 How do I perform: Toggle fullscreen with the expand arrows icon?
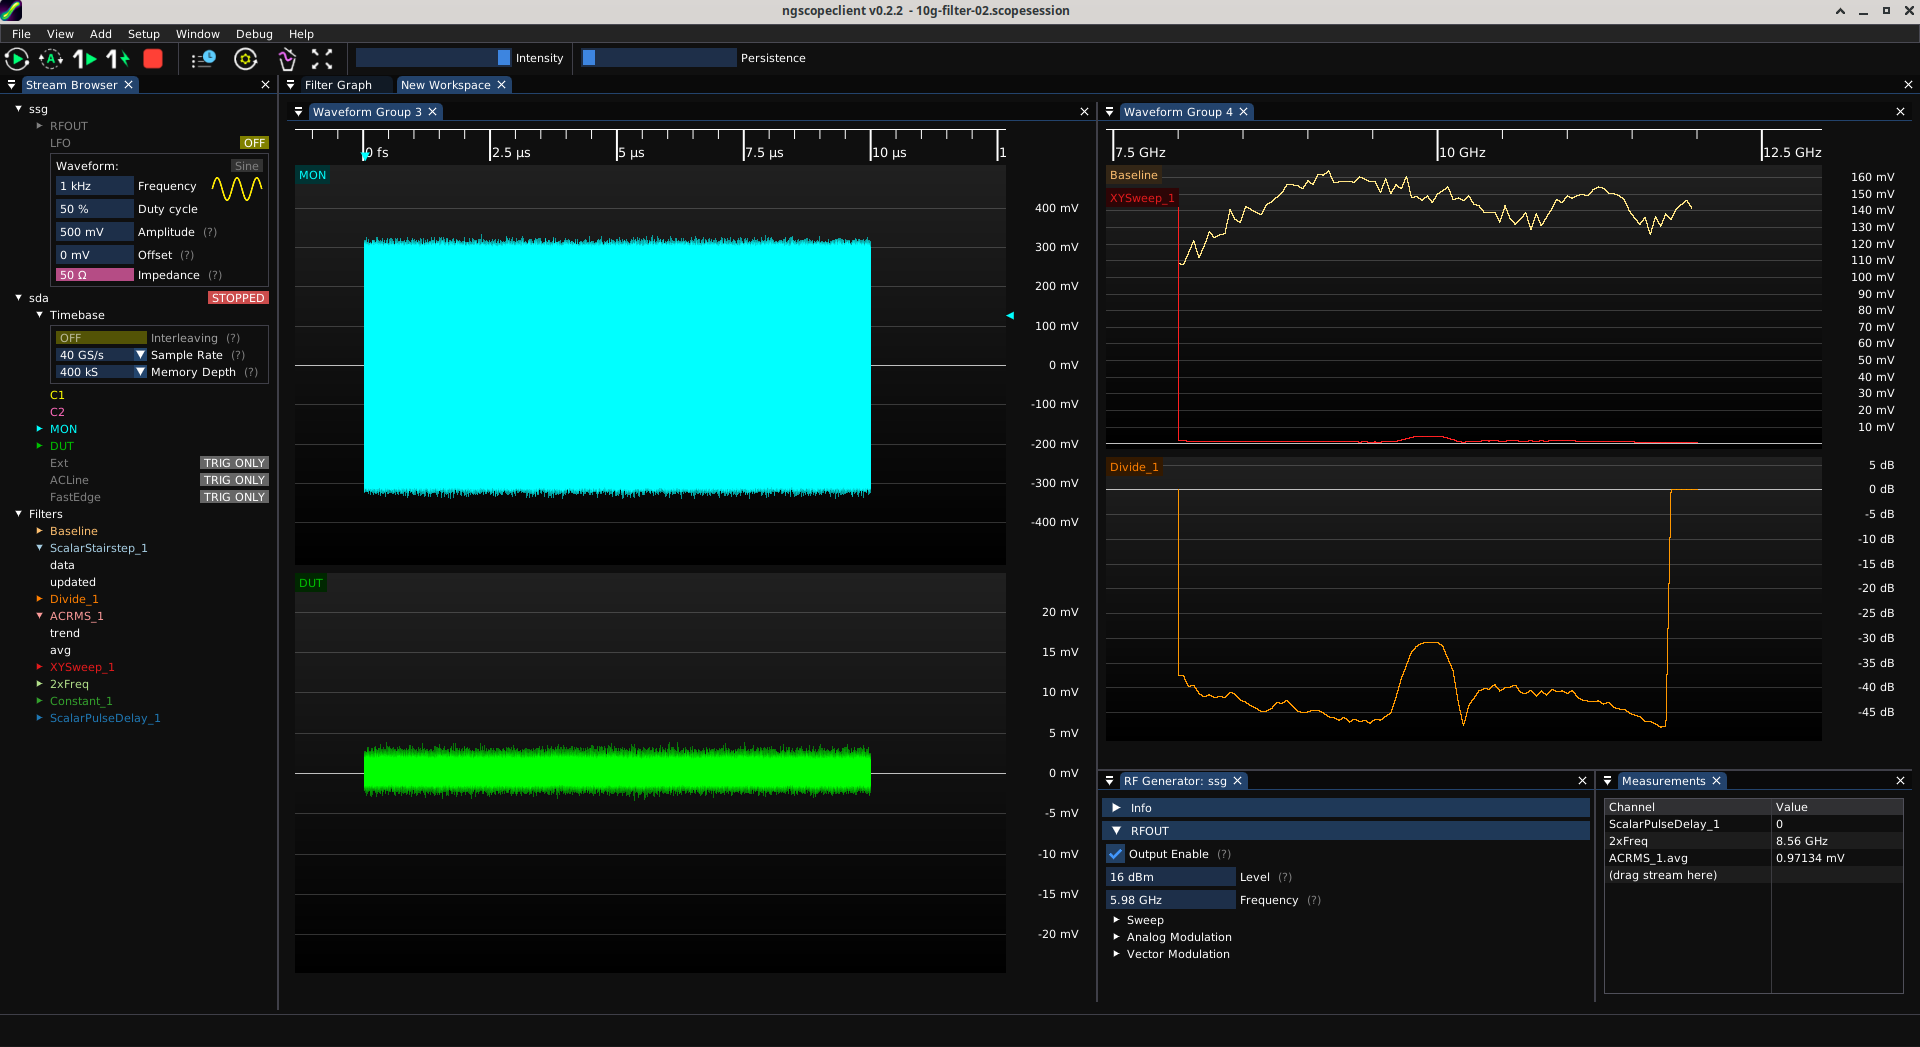(322, 59)
